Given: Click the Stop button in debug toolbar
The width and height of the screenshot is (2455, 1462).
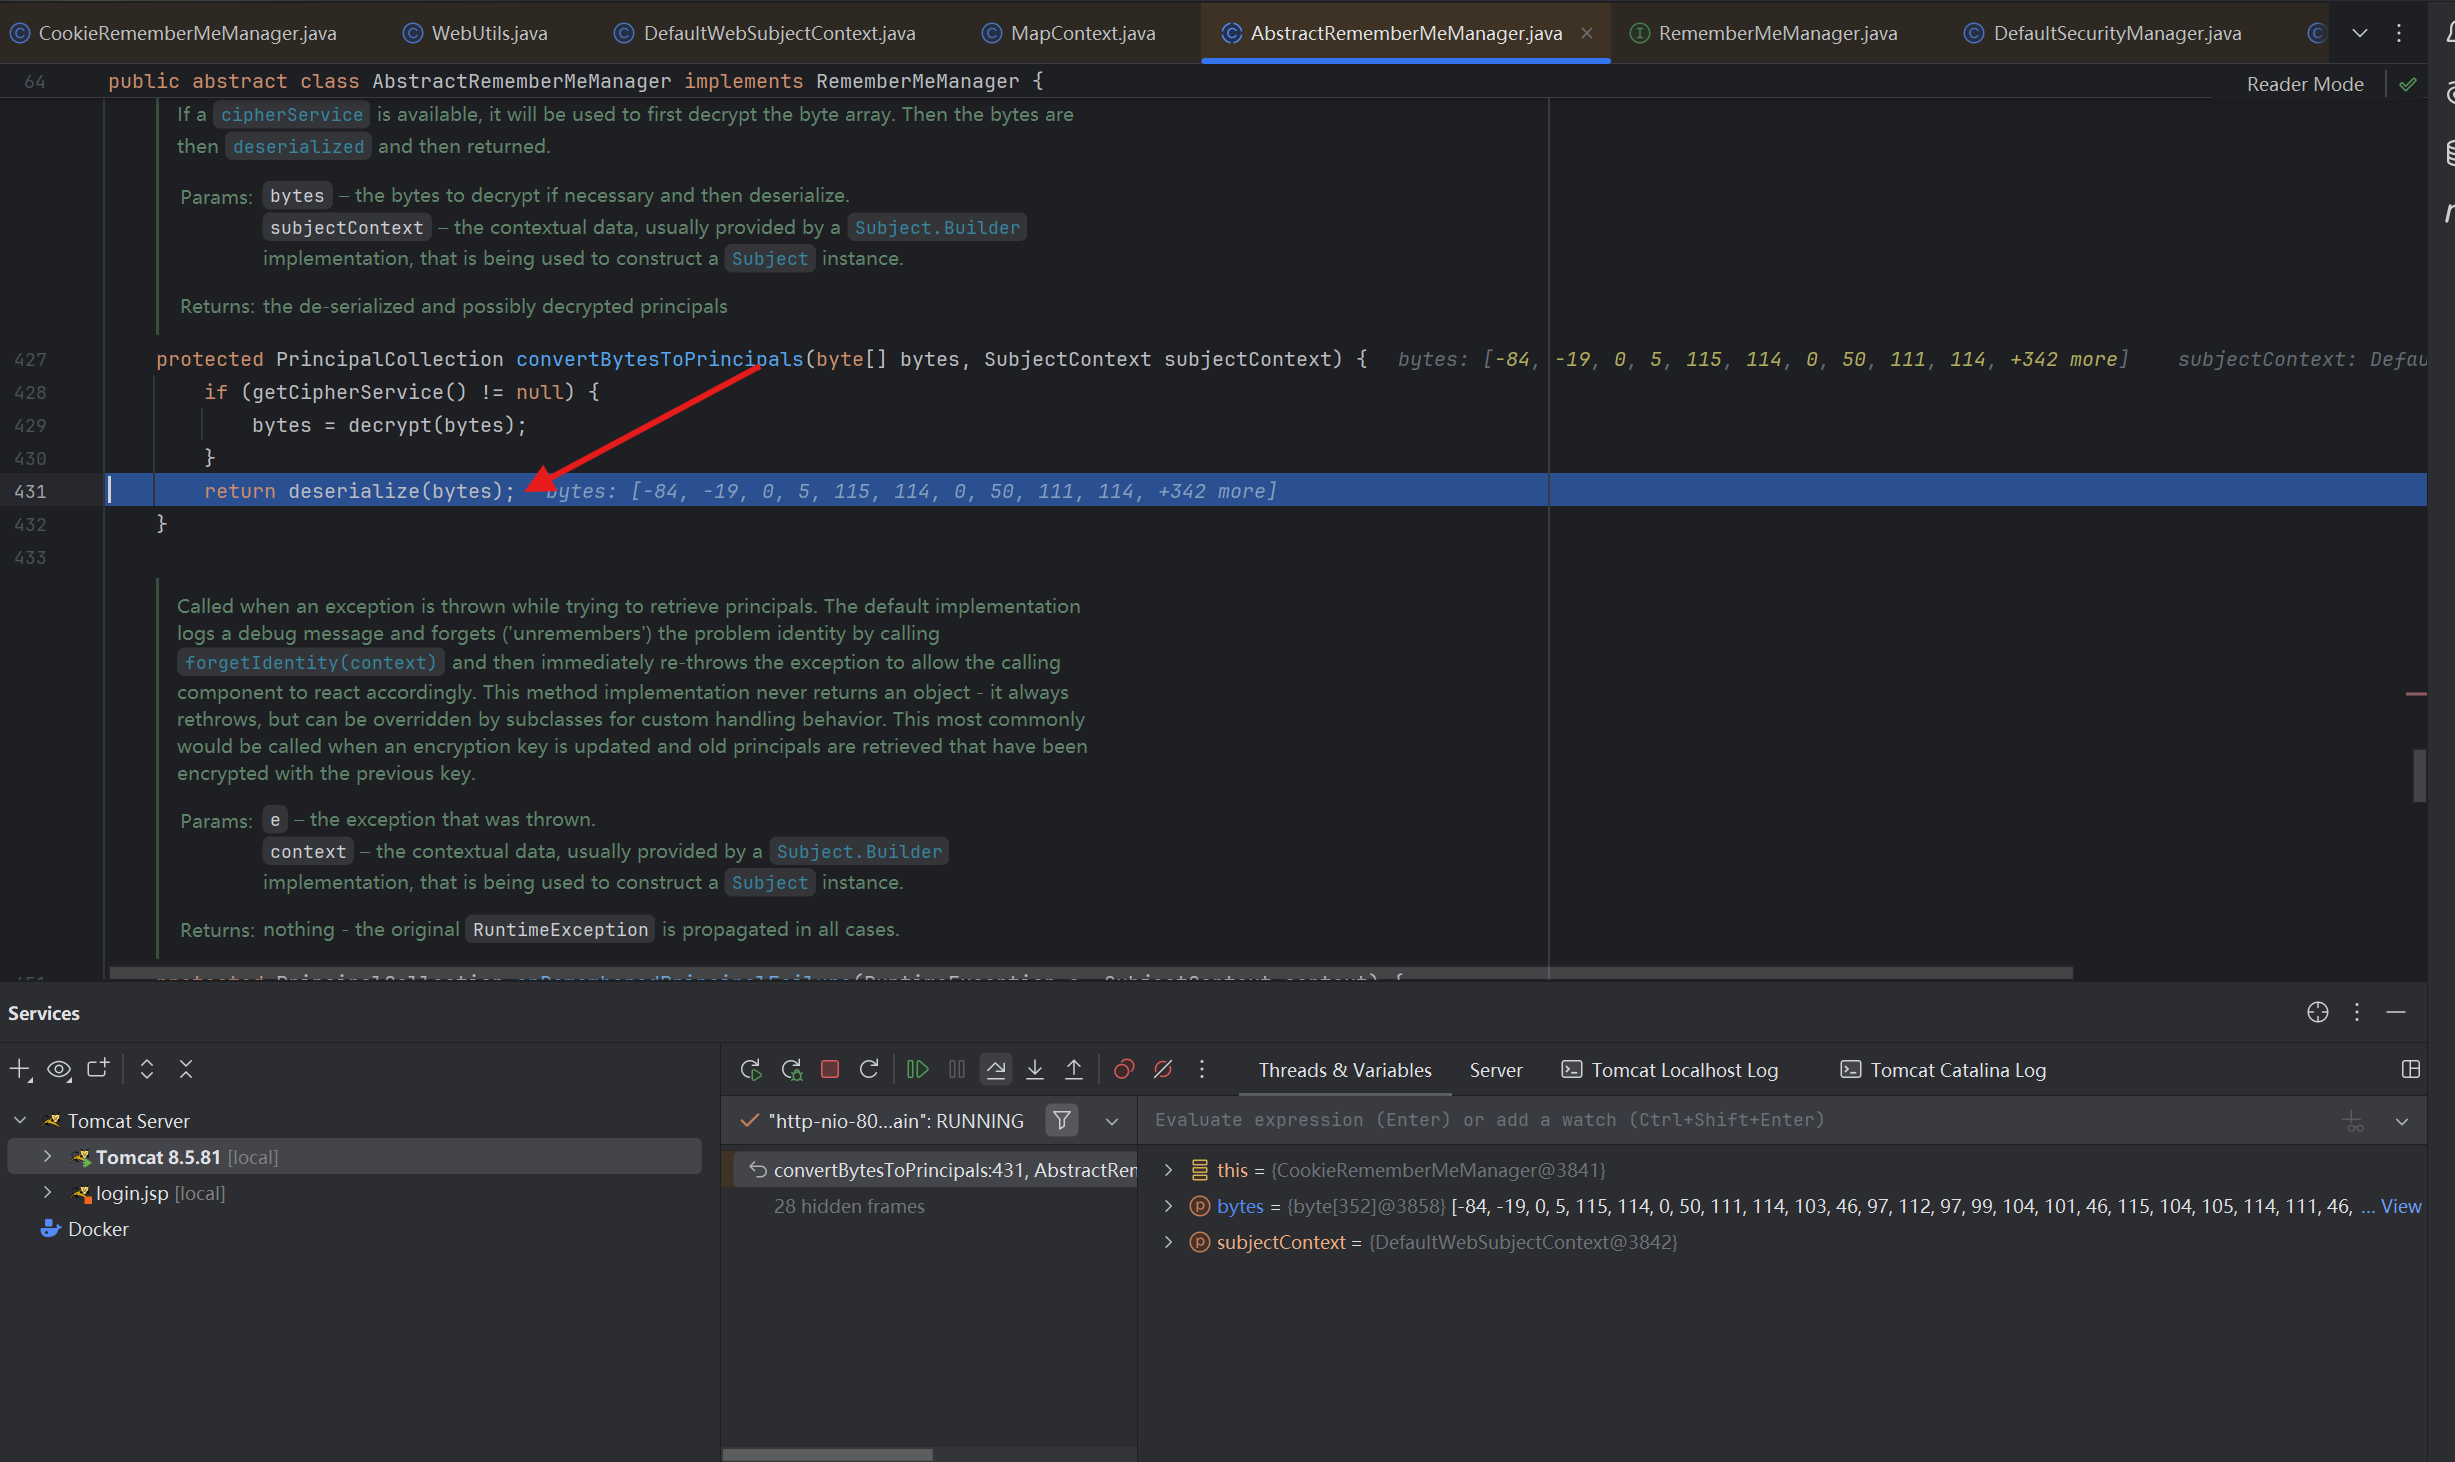Looking at the screenshot, I should tap(829, 1069).
